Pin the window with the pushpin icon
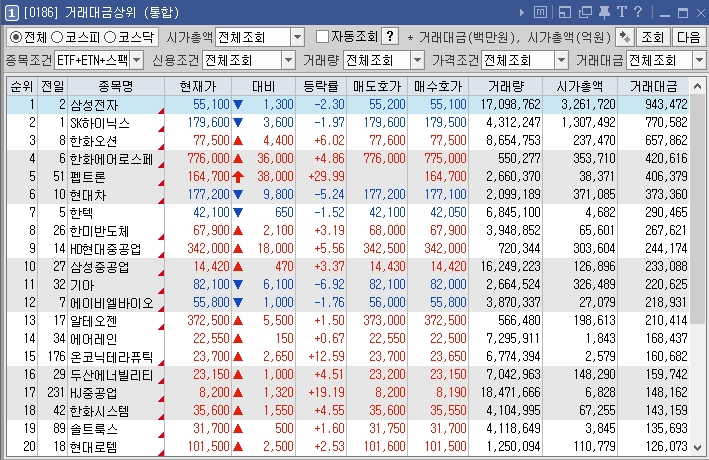The image size is (709, 460). pos(605,12)
